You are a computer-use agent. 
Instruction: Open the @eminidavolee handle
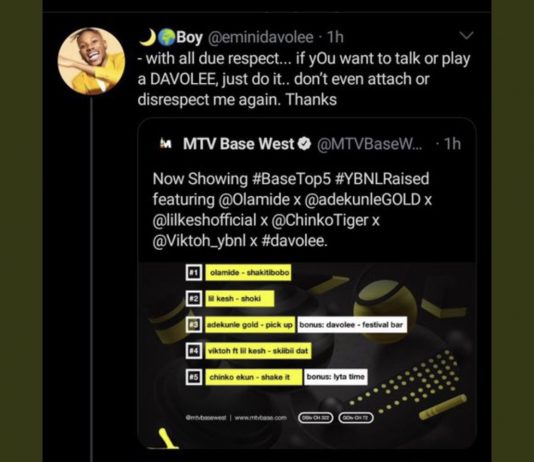[x=260, y=37]
